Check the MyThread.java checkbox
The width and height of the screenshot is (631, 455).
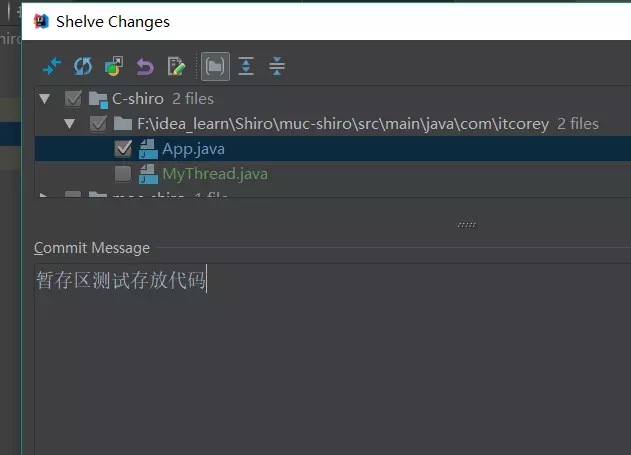point(123,174)
